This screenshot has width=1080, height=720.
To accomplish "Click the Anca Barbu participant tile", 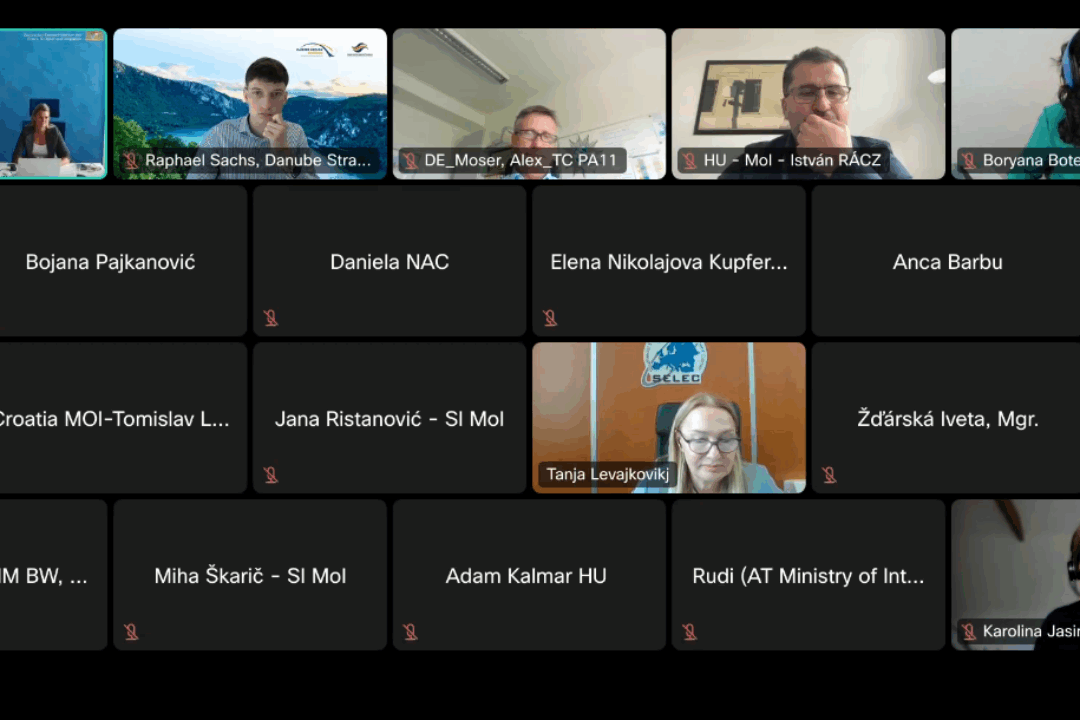I will [x=946, y=260].
